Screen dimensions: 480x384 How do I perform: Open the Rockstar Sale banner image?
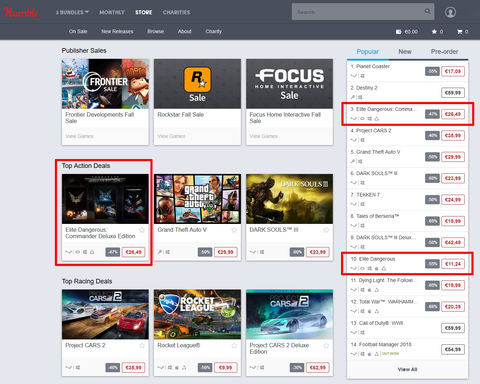pos(197,84)
